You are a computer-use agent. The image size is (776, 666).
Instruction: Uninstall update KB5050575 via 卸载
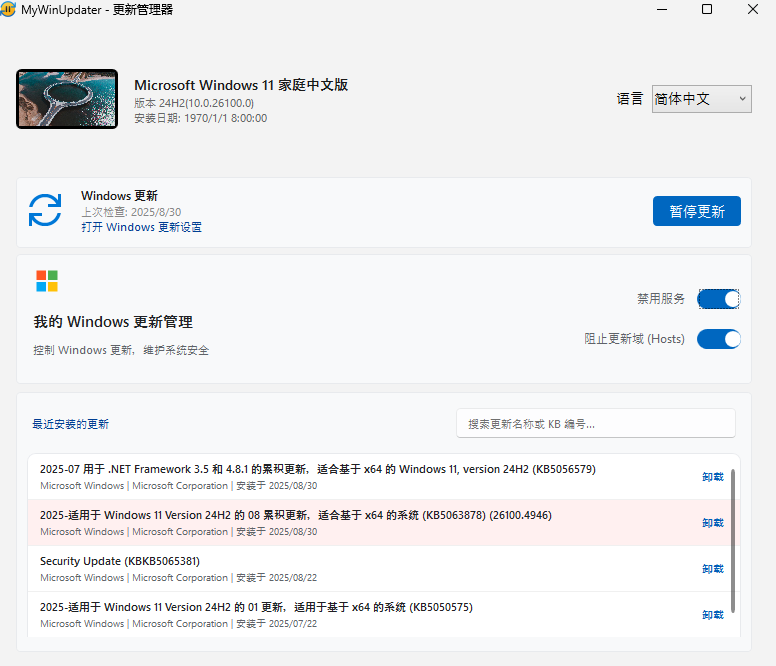coord(713,615)
